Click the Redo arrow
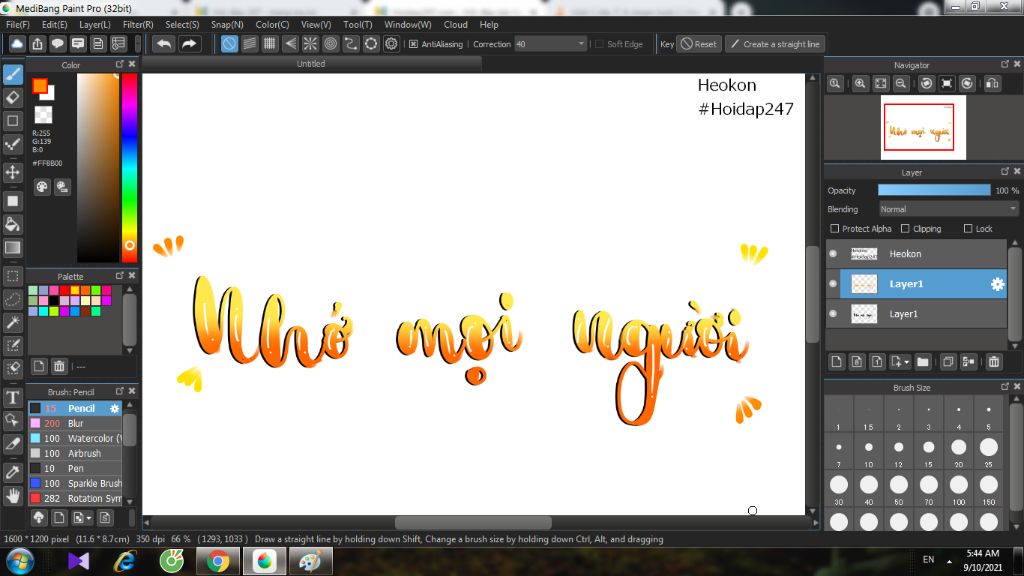 [189, 44]
